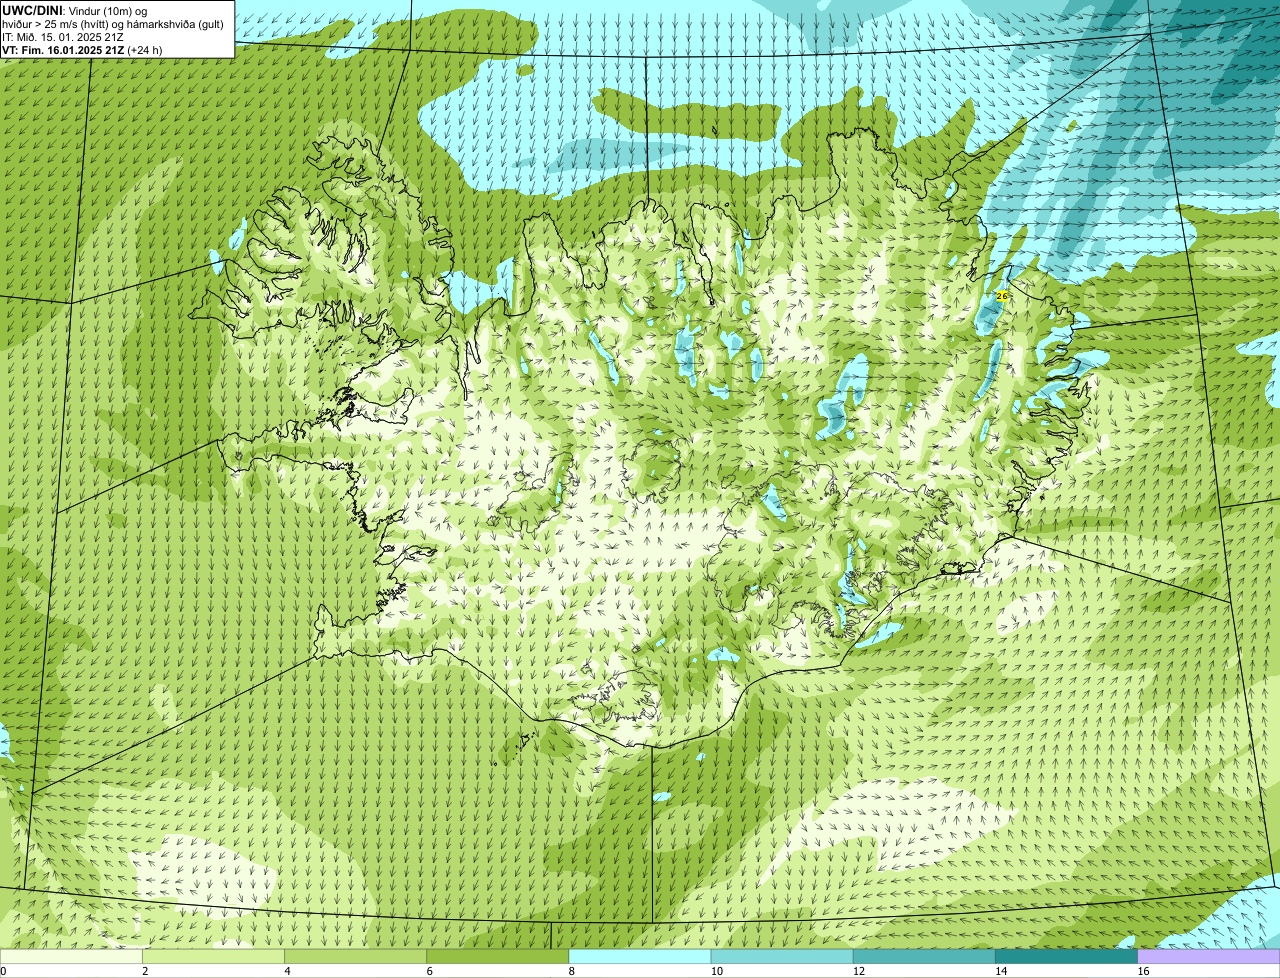The width and height of the screenshot is (1280, 978).
Task: Click the 6–8 m/s green color bar segment
Action: [x=498, y=956]
